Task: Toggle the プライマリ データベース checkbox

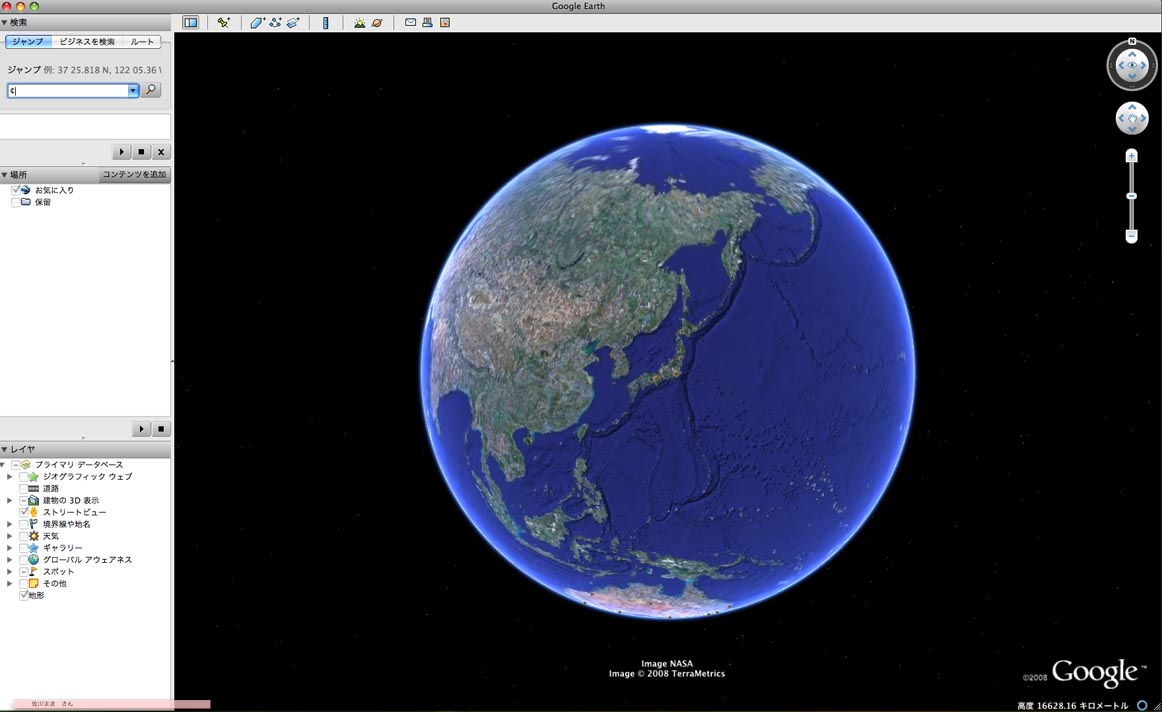Action: click(16, 465)
